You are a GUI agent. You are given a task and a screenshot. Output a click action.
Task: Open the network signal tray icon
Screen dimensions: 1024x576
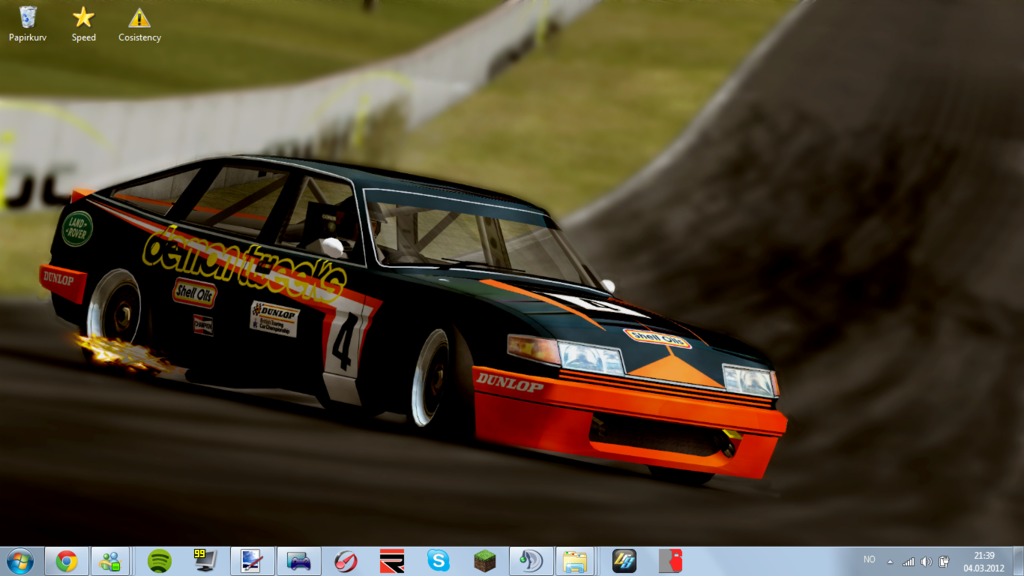coord(908,562)
